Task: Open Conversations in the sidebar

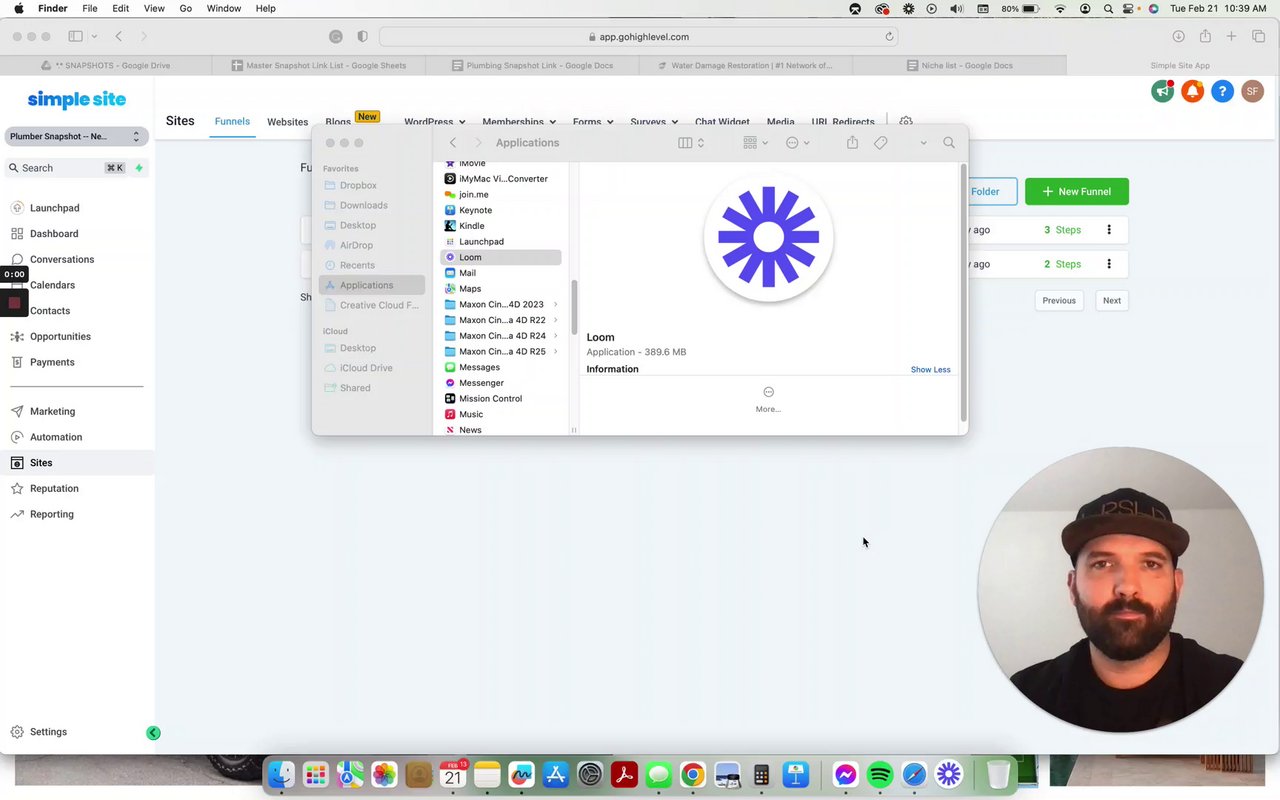Action: (61, 260)
